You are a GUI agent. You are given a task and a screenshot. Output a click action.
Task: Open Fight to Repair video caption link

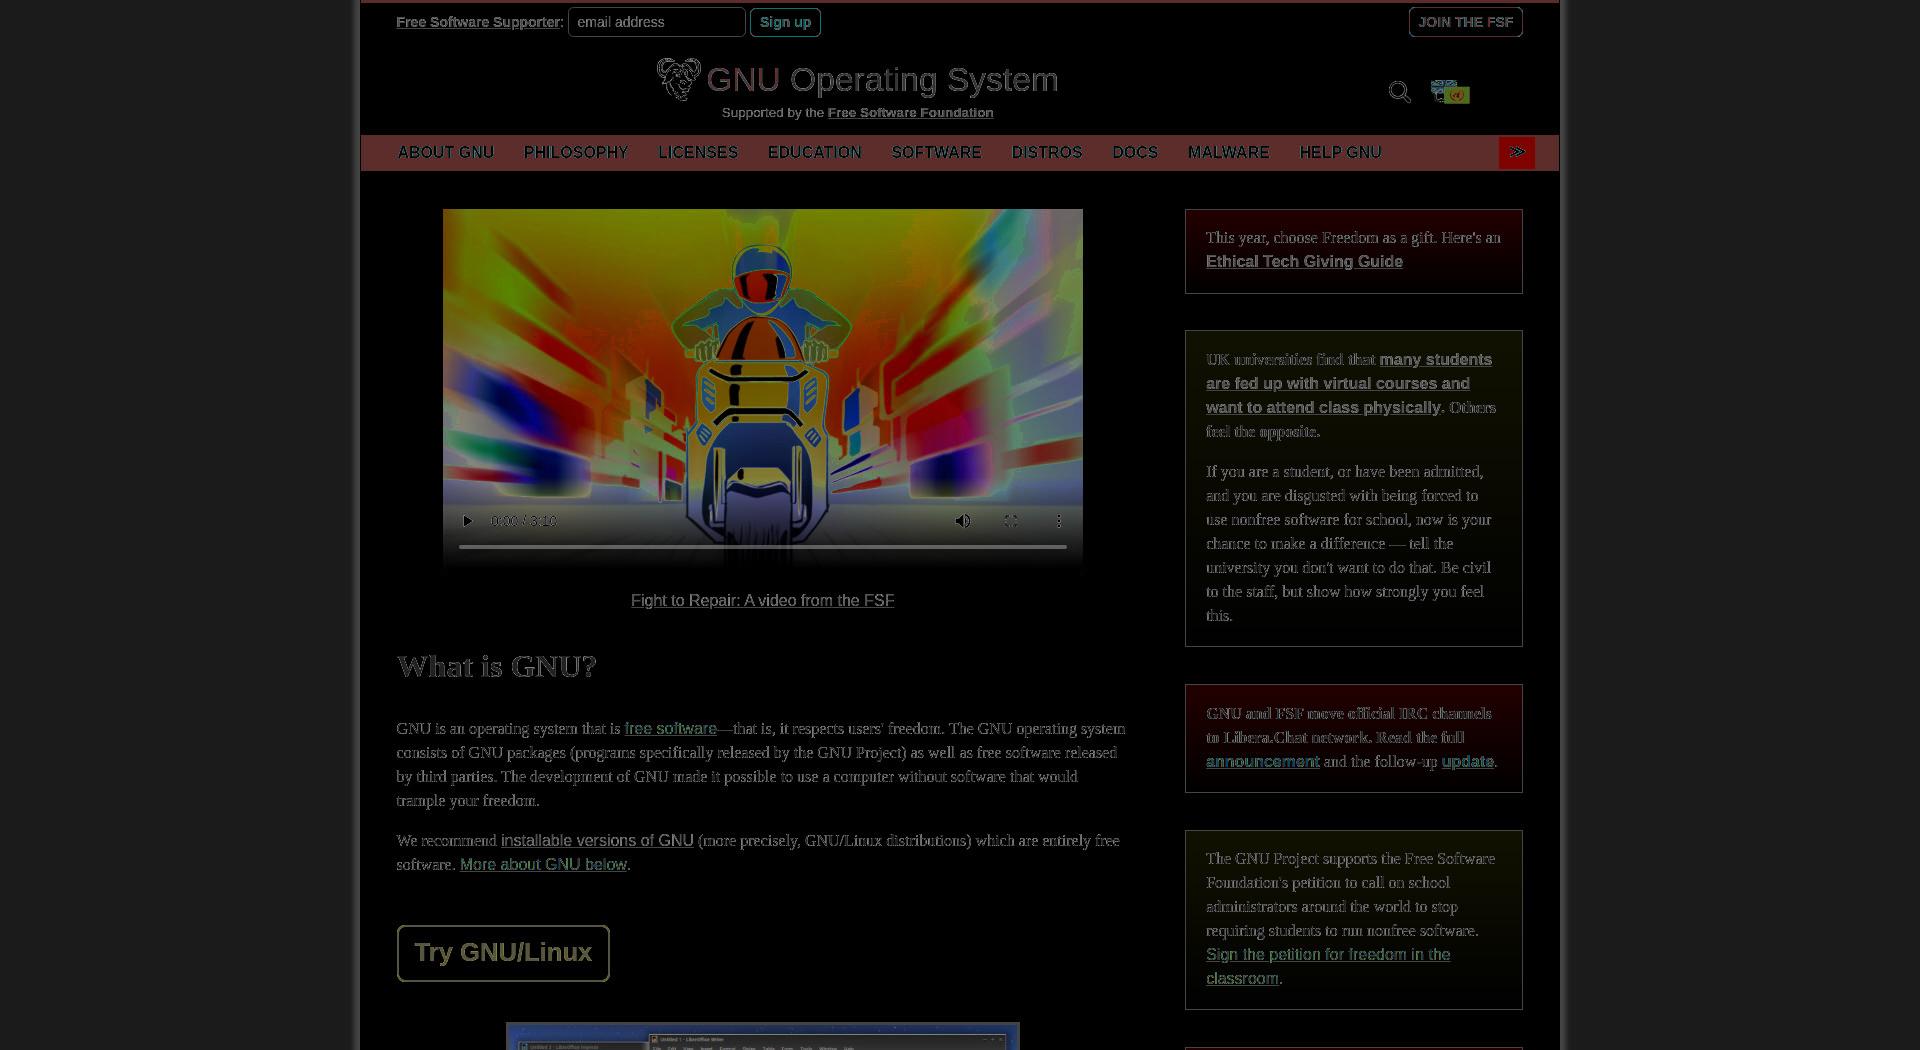point(762,600)
